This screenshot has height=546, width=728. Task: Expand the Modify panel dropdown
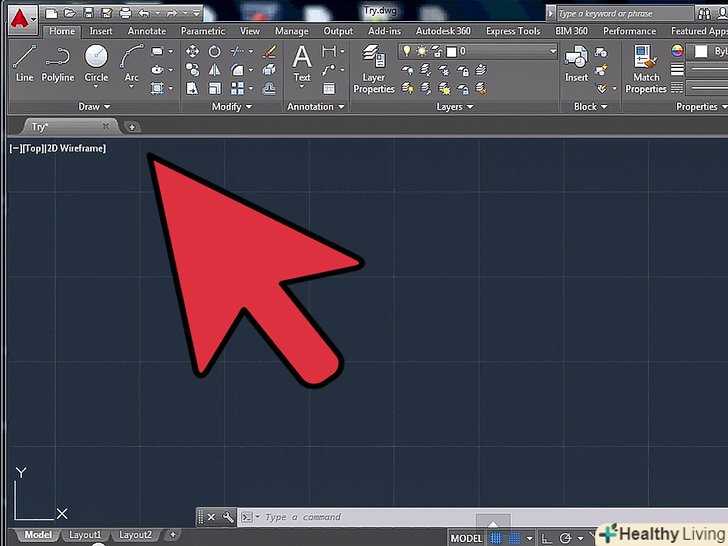[x=232, y=107]
